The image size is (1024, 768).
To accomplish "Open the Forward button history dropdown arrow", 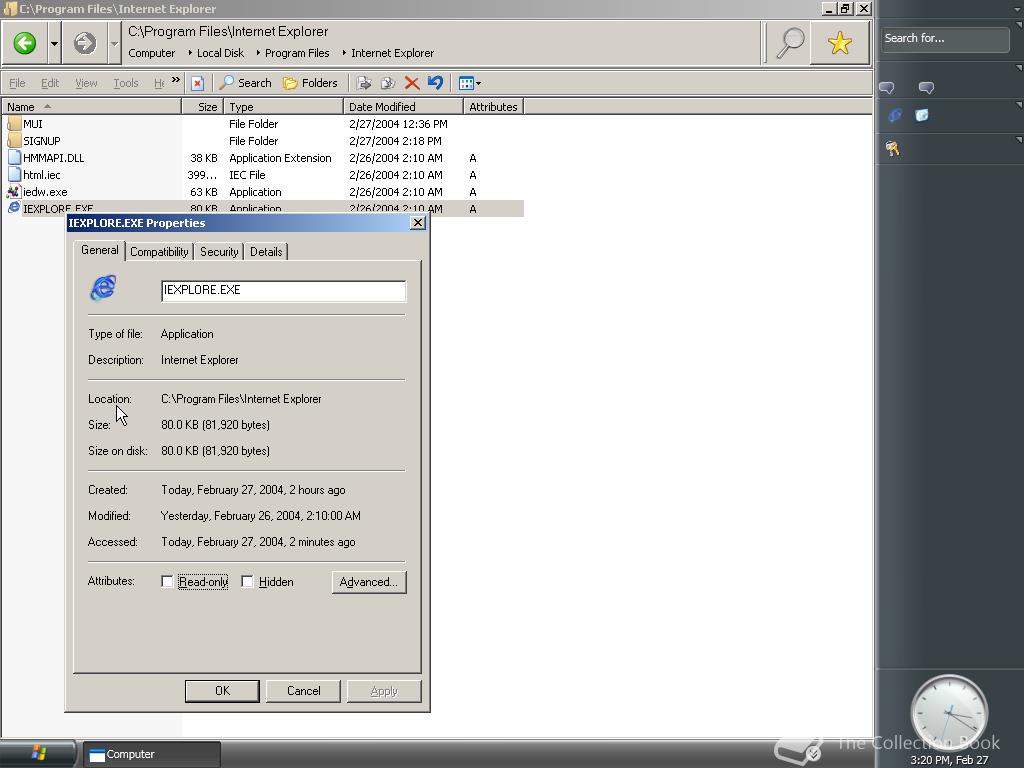I will (114, 43).
